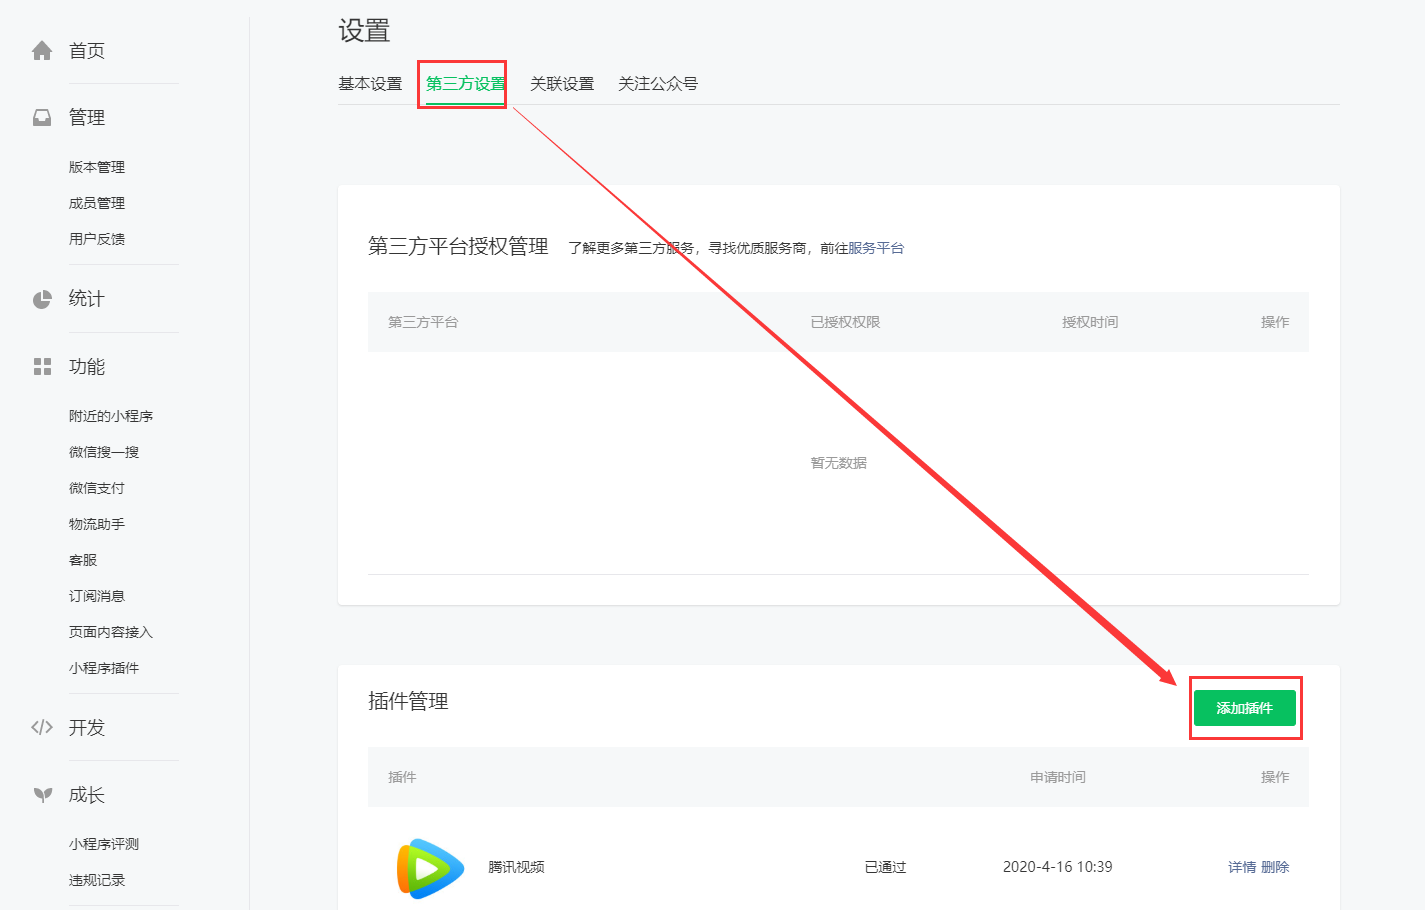
Task: Click the Tencent Video plugin logo
Action: point(430,868)
